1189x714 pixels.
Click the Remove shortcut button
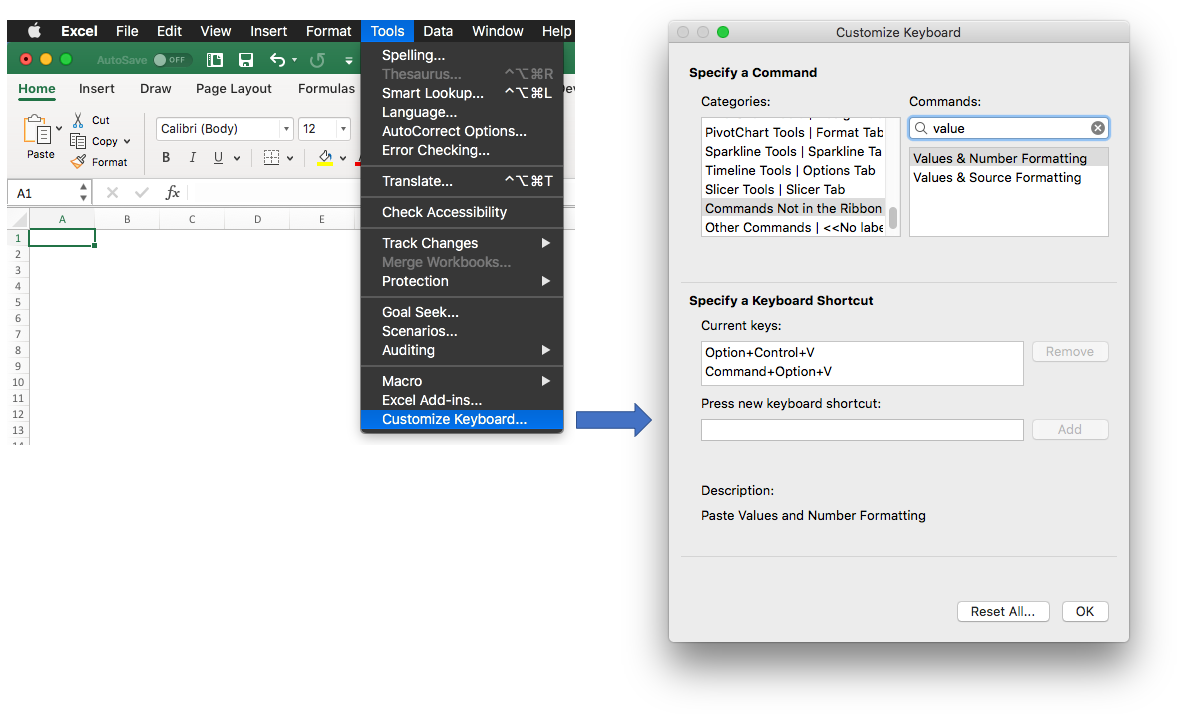(1069, 352)
